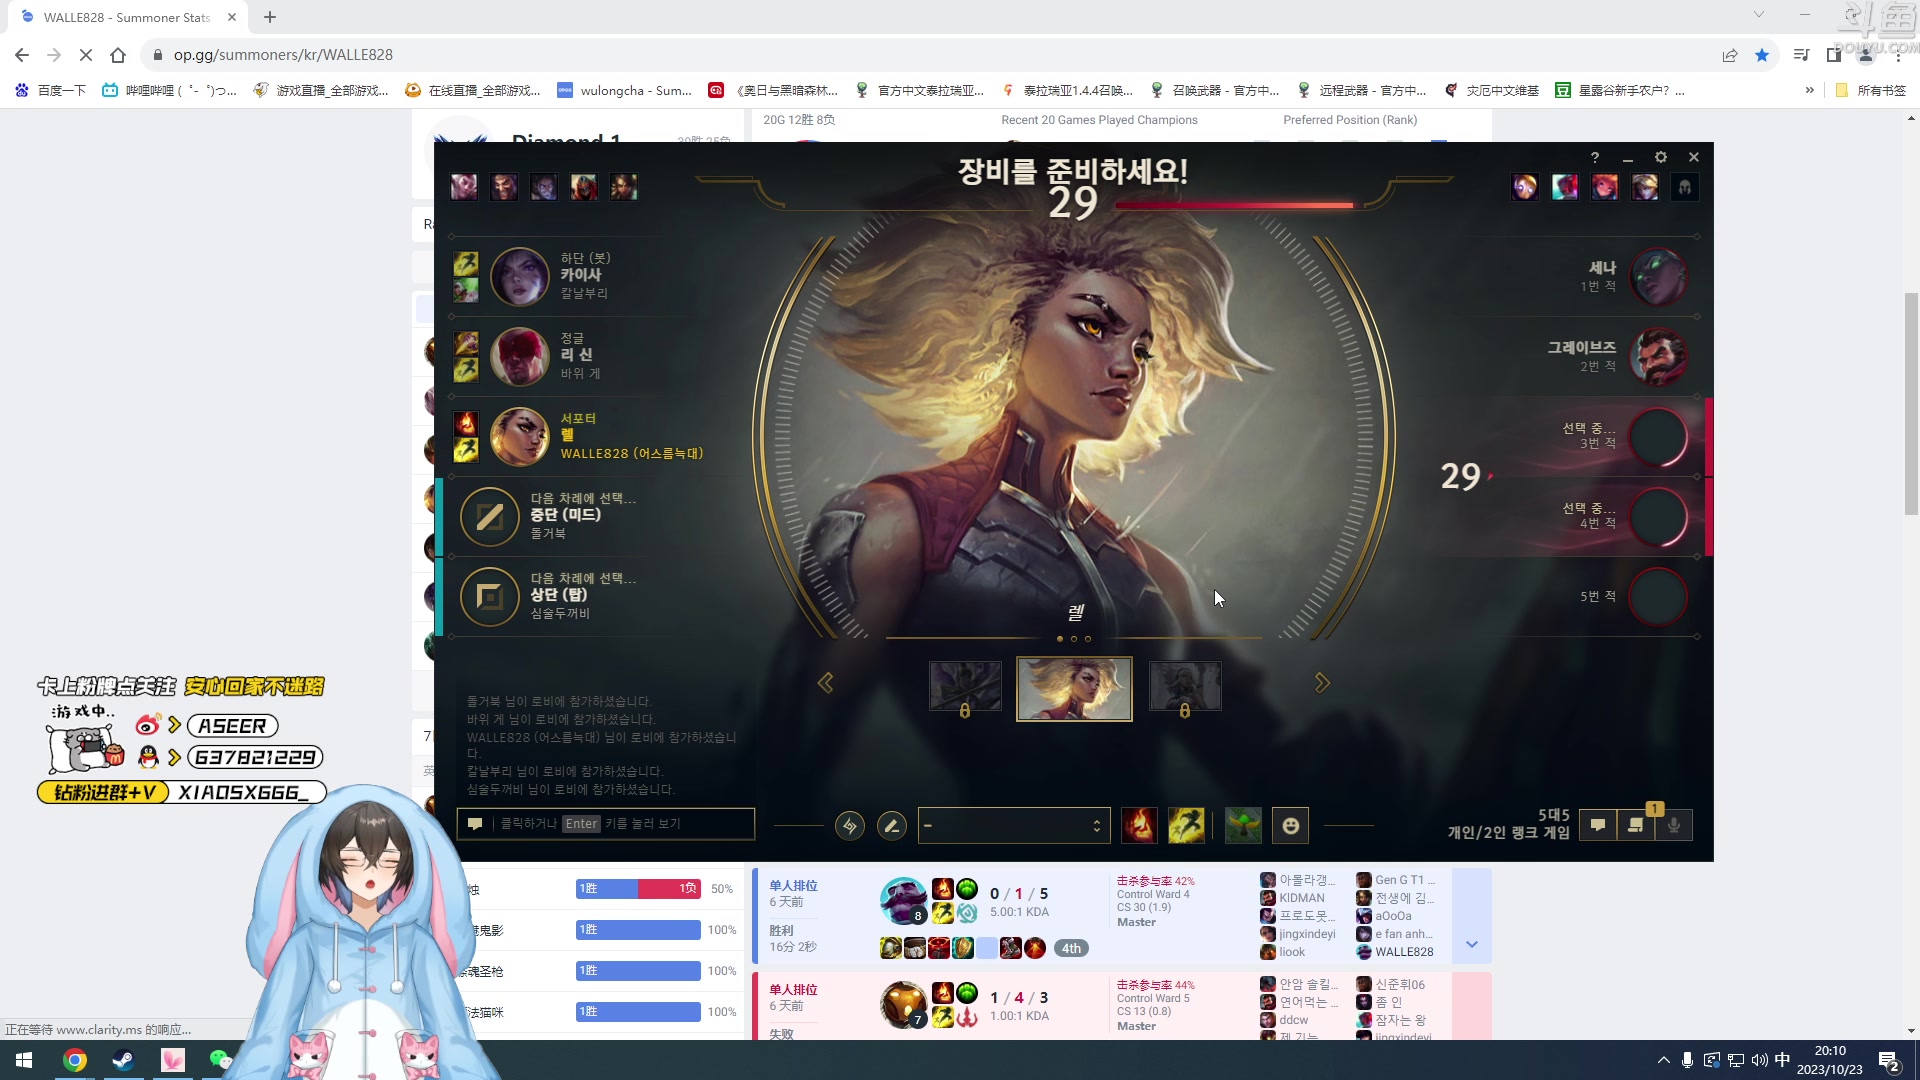Open the Windows Start menu
This screenshot has height=1080, width=1920.
(x=24, y=1060)
